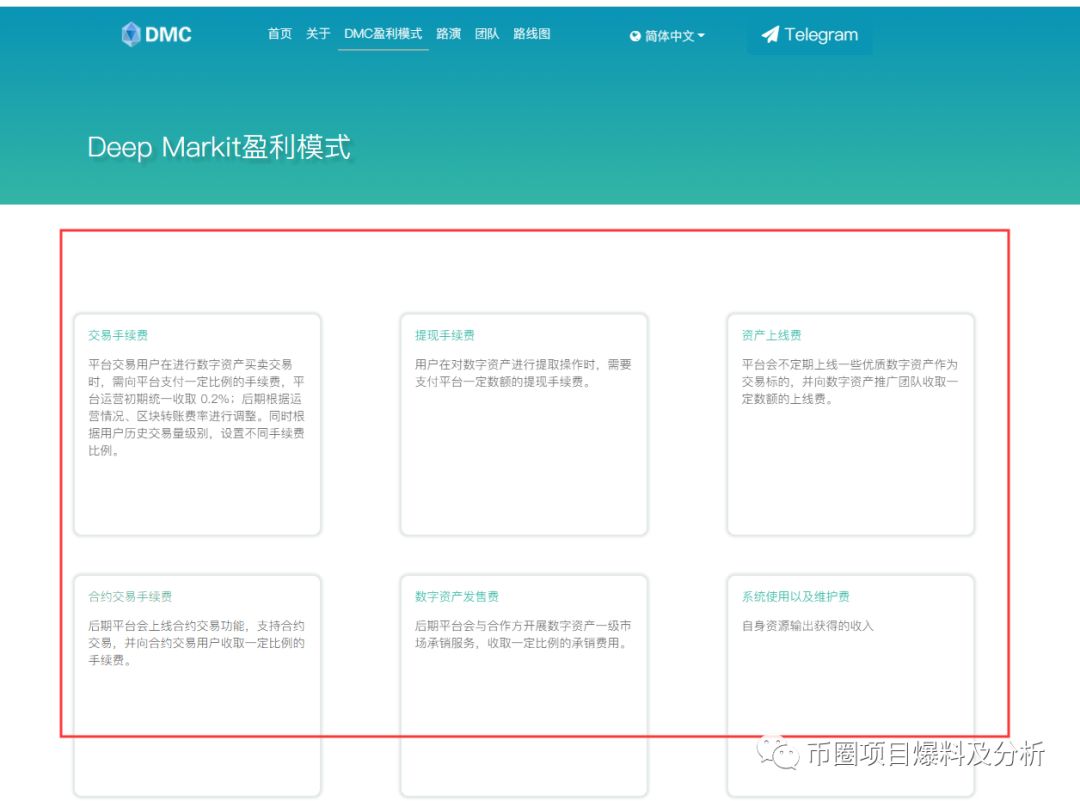This screenshot has width=1080, height=801.
Task: Click the 合约交易手续费 description paragraph
Action: pyautogui.click(x=196, y=643)
